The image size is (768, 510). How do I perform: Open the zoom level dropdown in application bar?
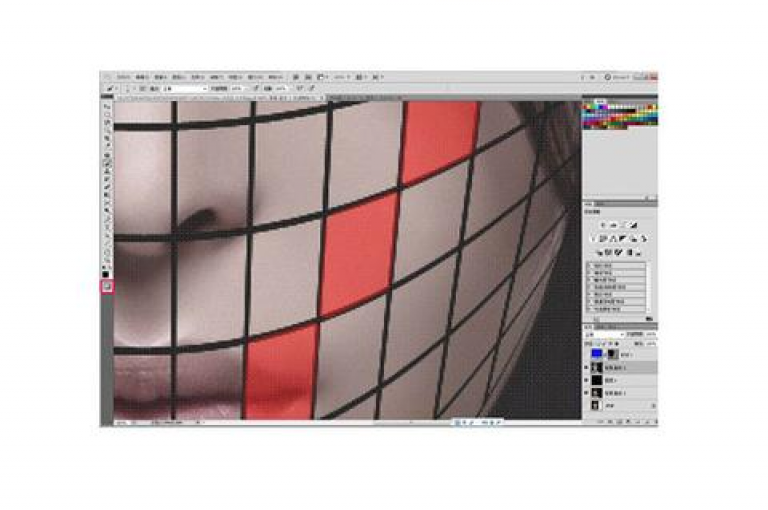coord(340,77)
